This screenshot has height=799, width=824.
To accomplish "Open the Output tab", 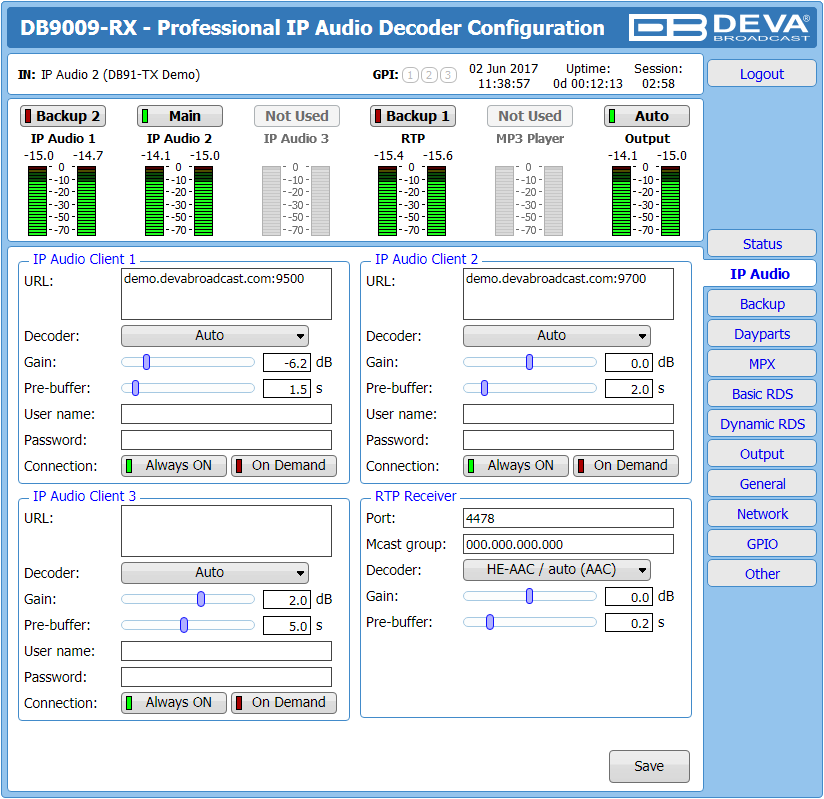I will click(x=762, y=454).
